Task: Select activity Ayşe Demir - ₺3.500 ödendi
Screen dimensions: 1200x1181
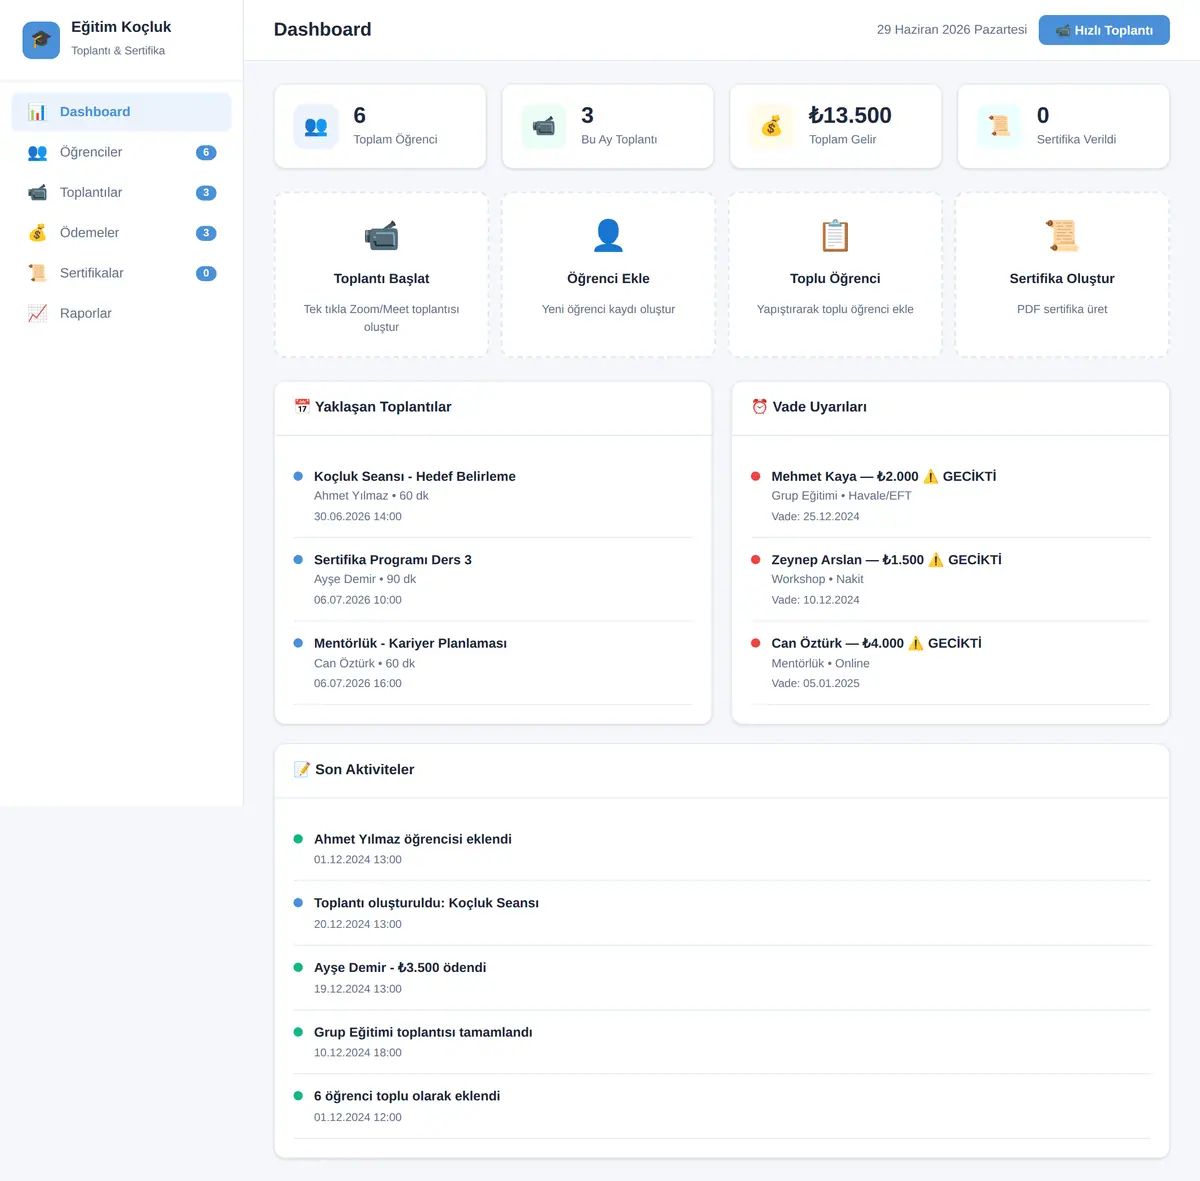Action: point(722,977)
